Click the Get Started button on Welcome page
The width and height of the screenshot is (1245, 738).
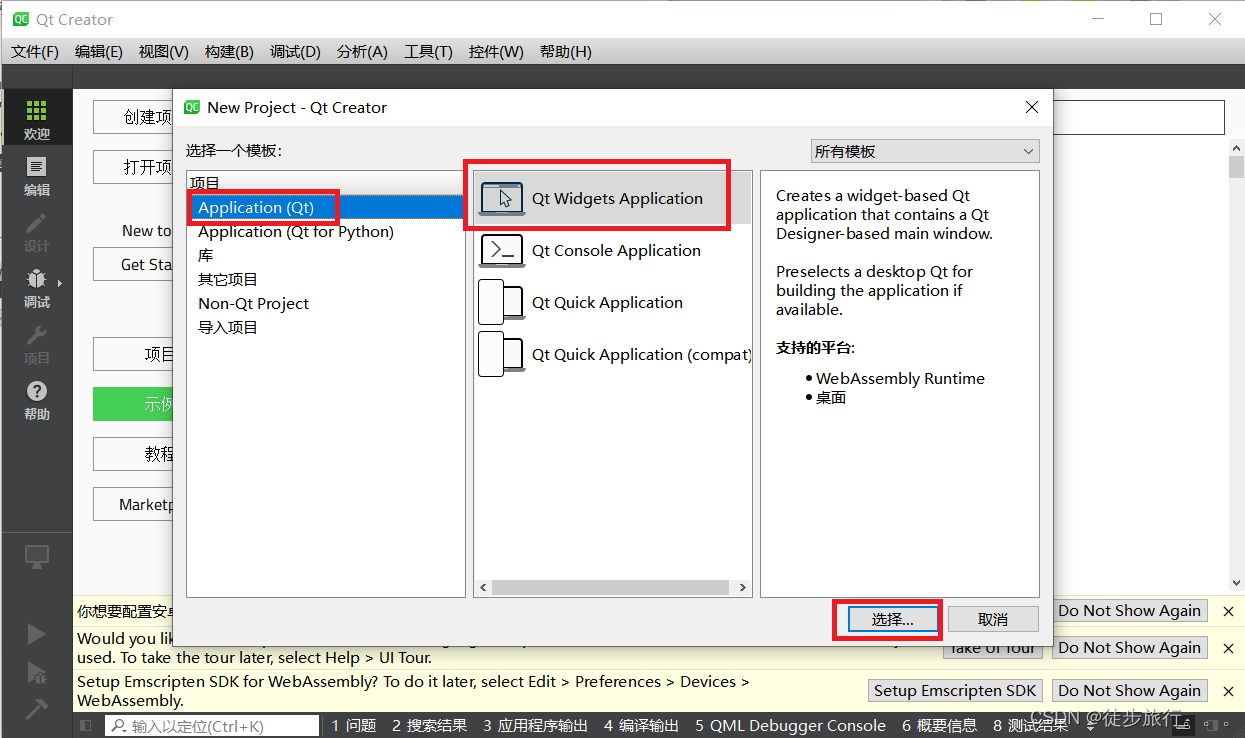134,264
